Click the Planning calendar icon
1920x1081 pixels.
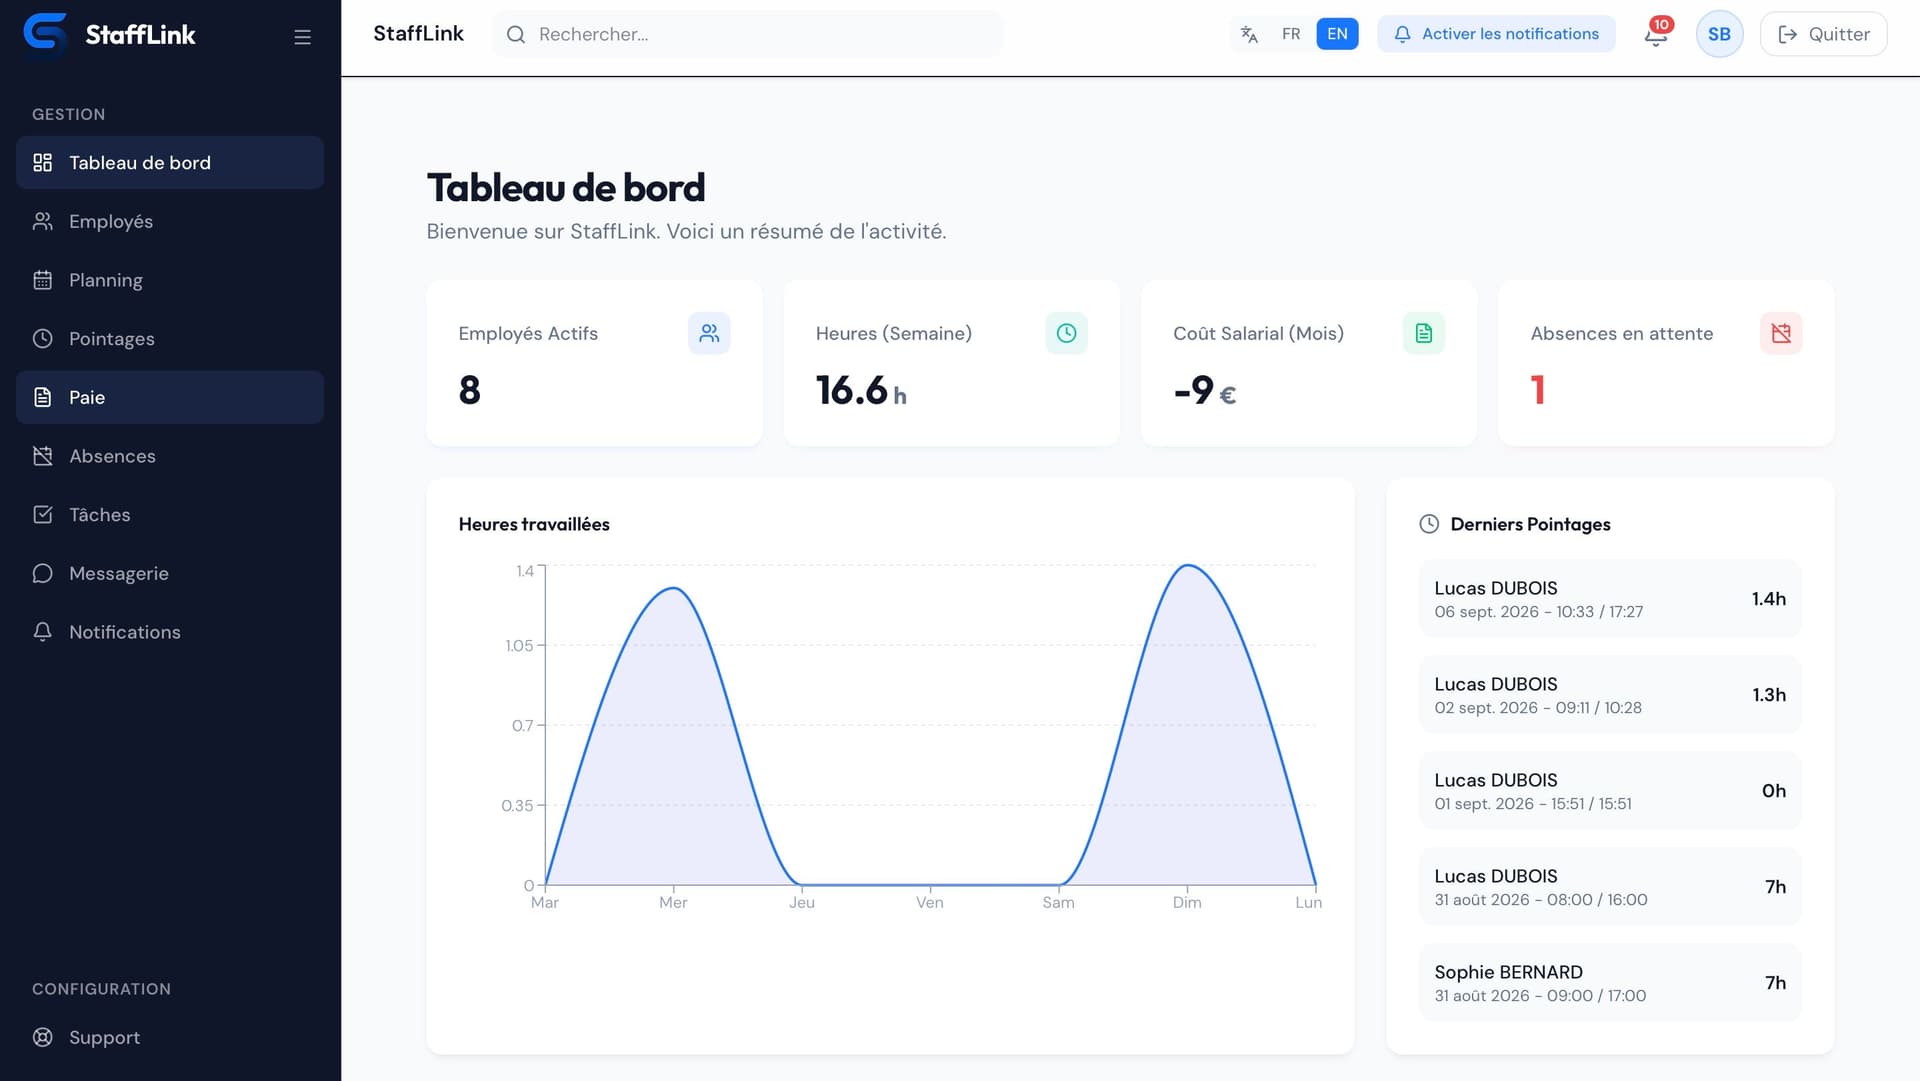point(42,280)
